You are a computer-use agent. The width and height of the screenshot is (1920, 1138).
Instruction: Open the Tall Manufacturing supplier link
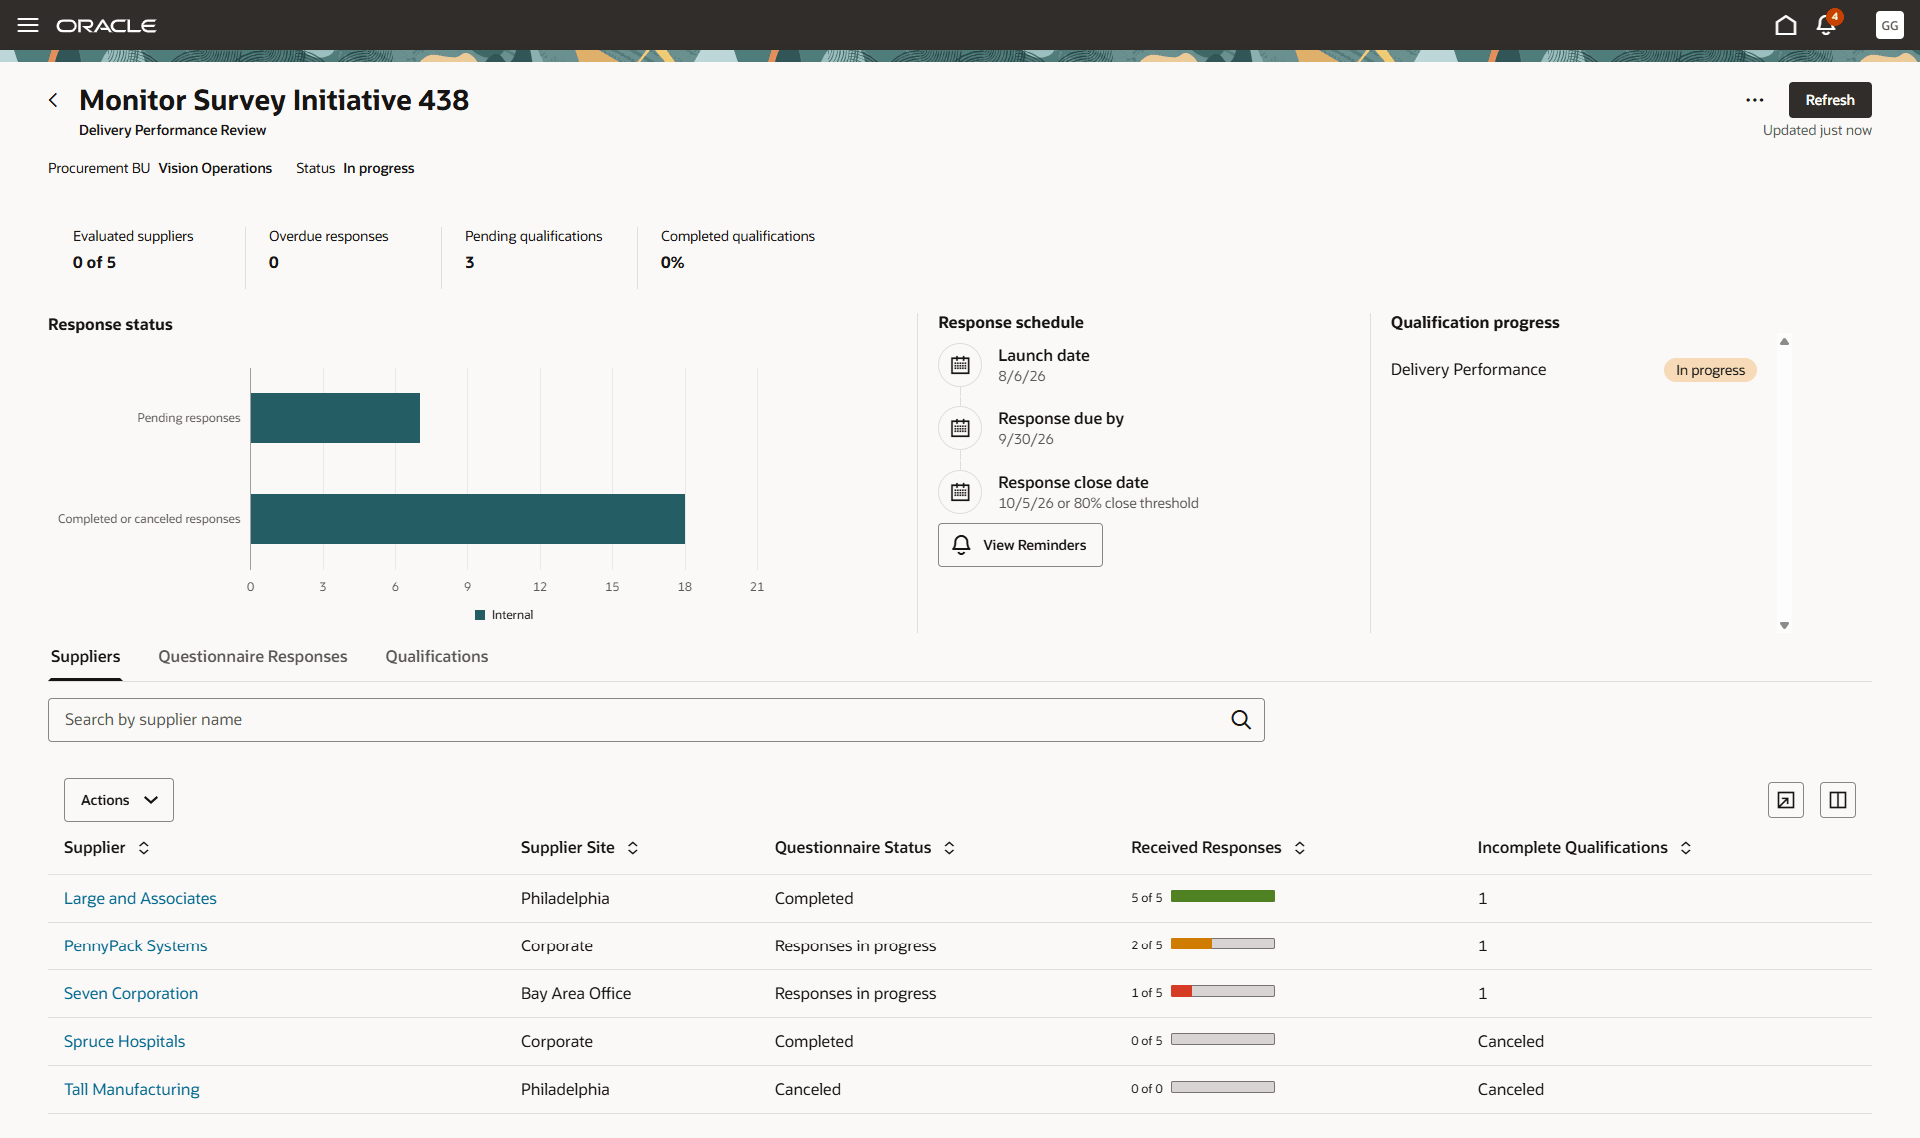pos(132,1090)
